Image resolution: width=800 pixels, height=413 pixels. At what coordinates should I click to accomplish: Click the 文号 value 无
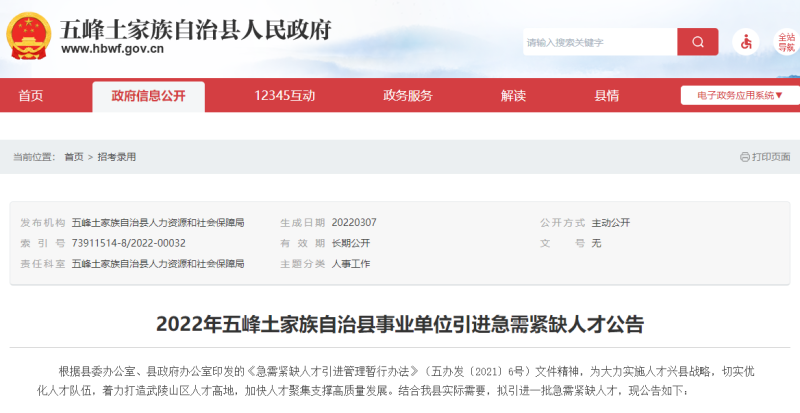click(x=596, y=243)
